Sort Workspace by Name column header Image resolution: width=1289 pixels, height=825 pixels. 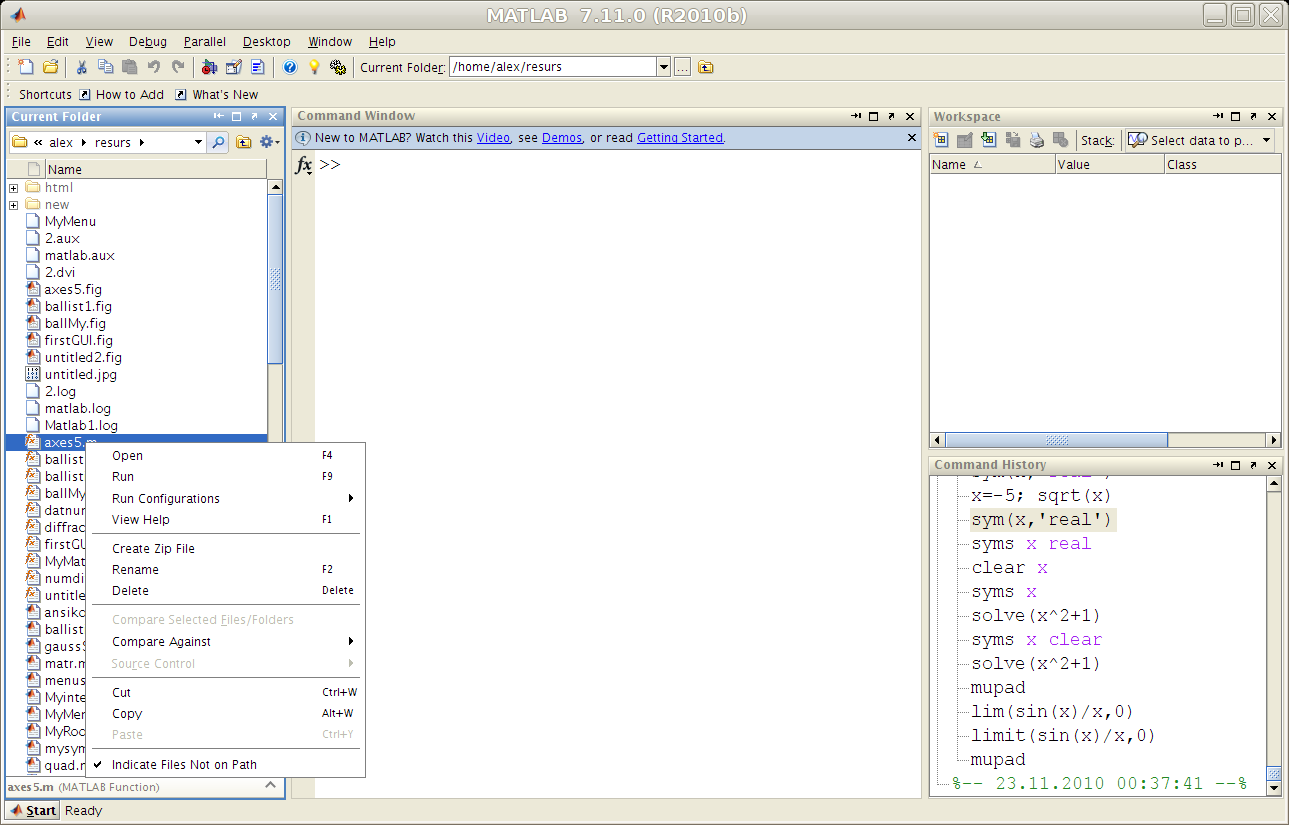pos(992,165)
